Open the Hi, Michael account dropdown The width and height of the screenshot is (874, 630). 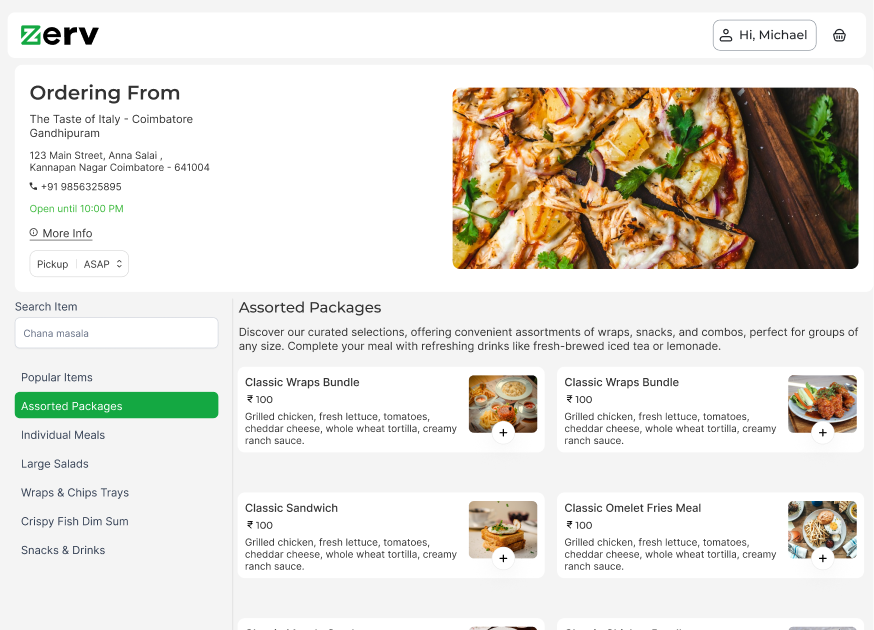click(764, 34)
